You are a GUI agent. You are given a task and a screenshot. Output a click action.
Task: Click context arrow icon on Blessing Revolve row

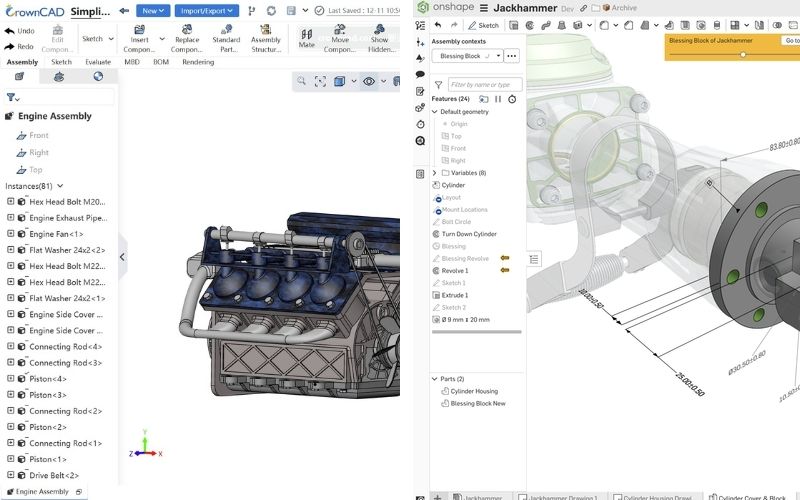(x=505, y=258)
